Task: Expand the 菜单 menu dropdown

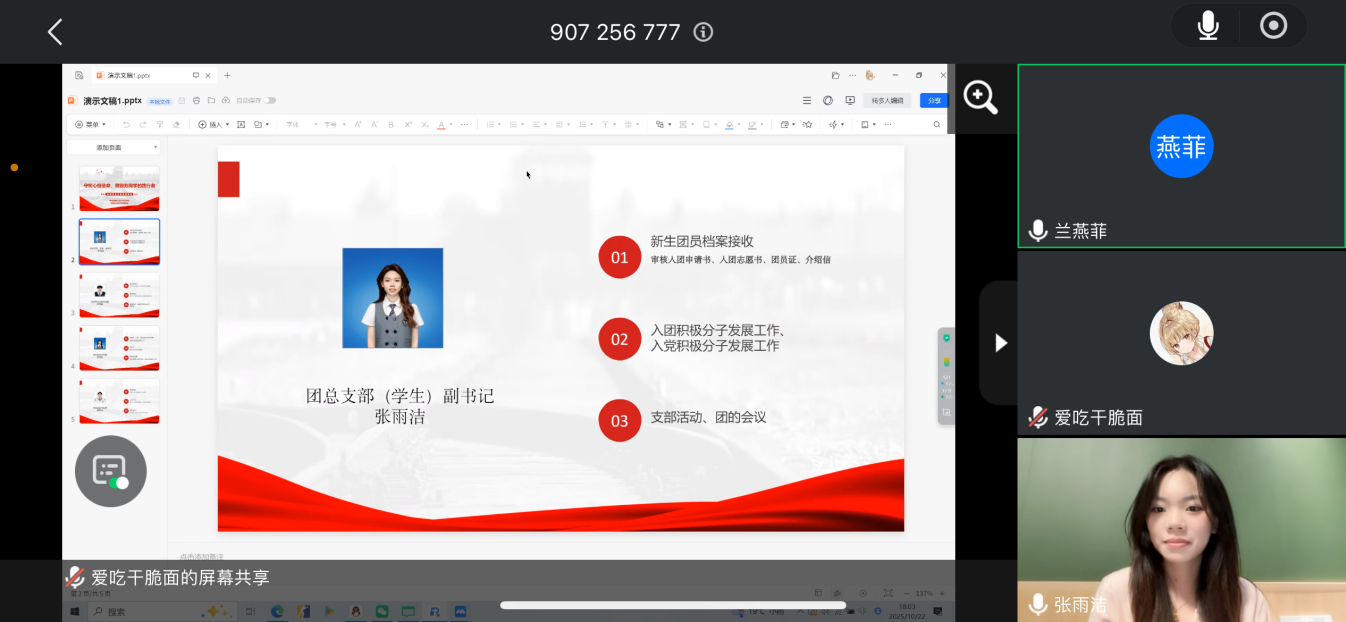Action: (93, 125)
